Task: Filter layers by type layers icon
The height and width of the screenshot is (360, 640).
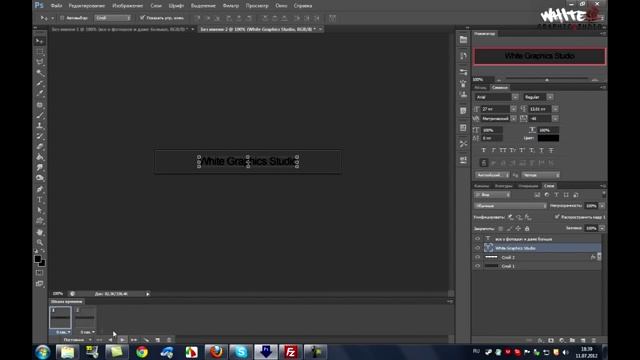Action: click(556, 195)
